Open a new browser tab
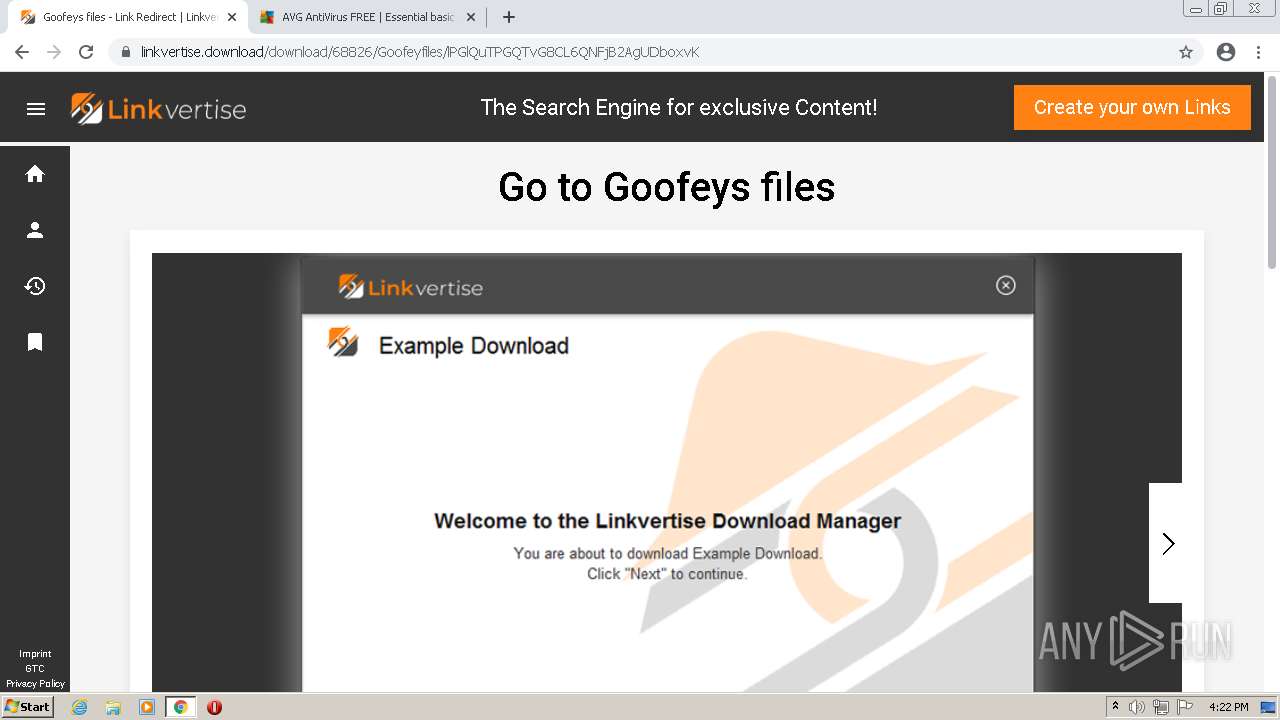This screenshot has width=1280, height=720. [509, 17]
